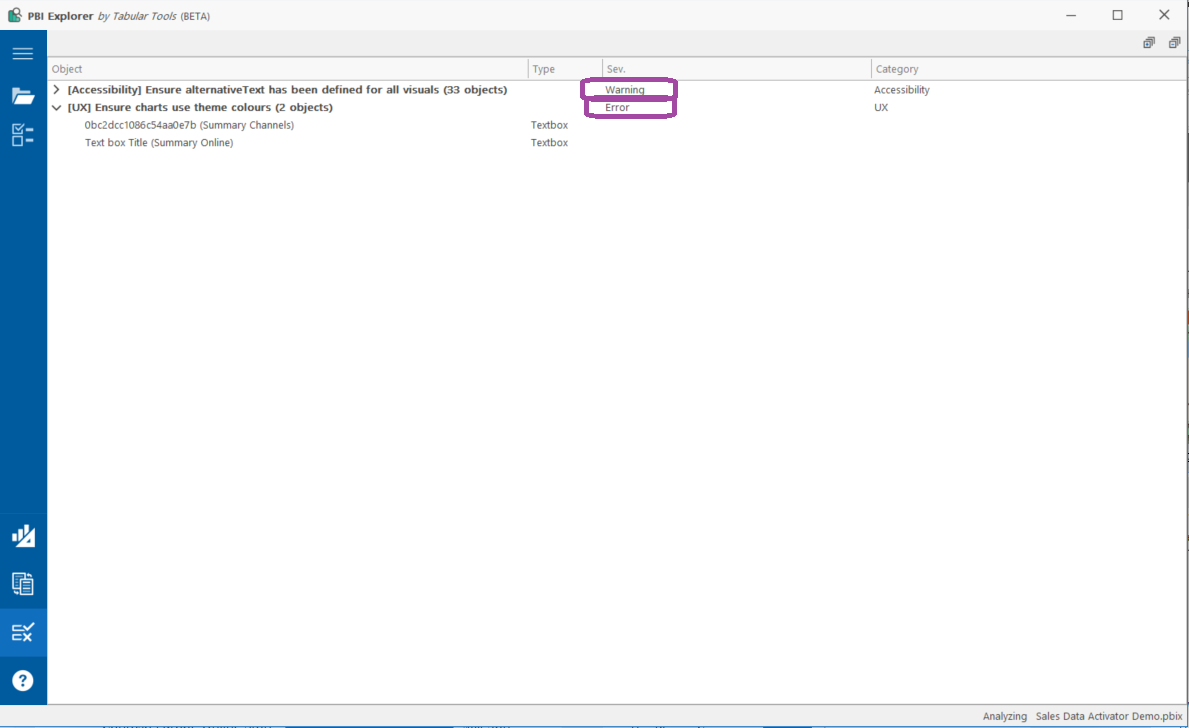The image size is (1189, 728).
Task: Select the Summary Channels textbox entry
Action: tap(190, 125)
